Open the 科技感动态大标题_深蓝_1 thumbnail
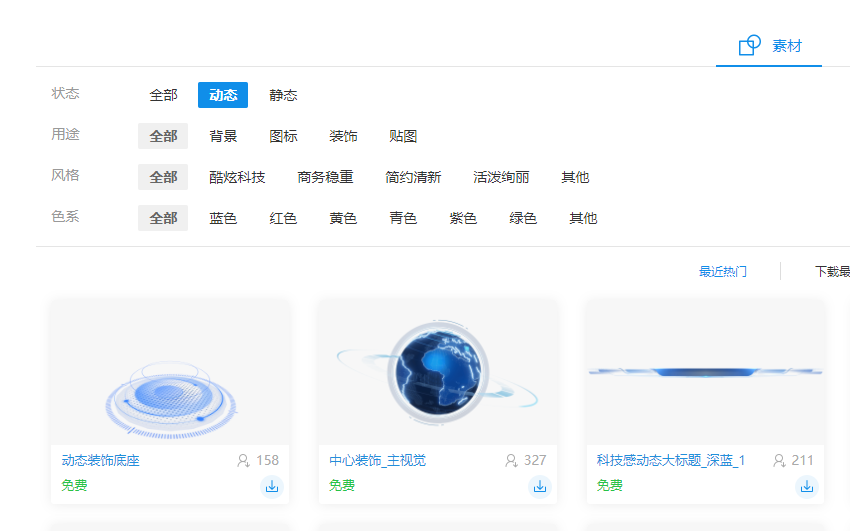The width and height of the screenshot is (850, 531). (x=705, y=372)
